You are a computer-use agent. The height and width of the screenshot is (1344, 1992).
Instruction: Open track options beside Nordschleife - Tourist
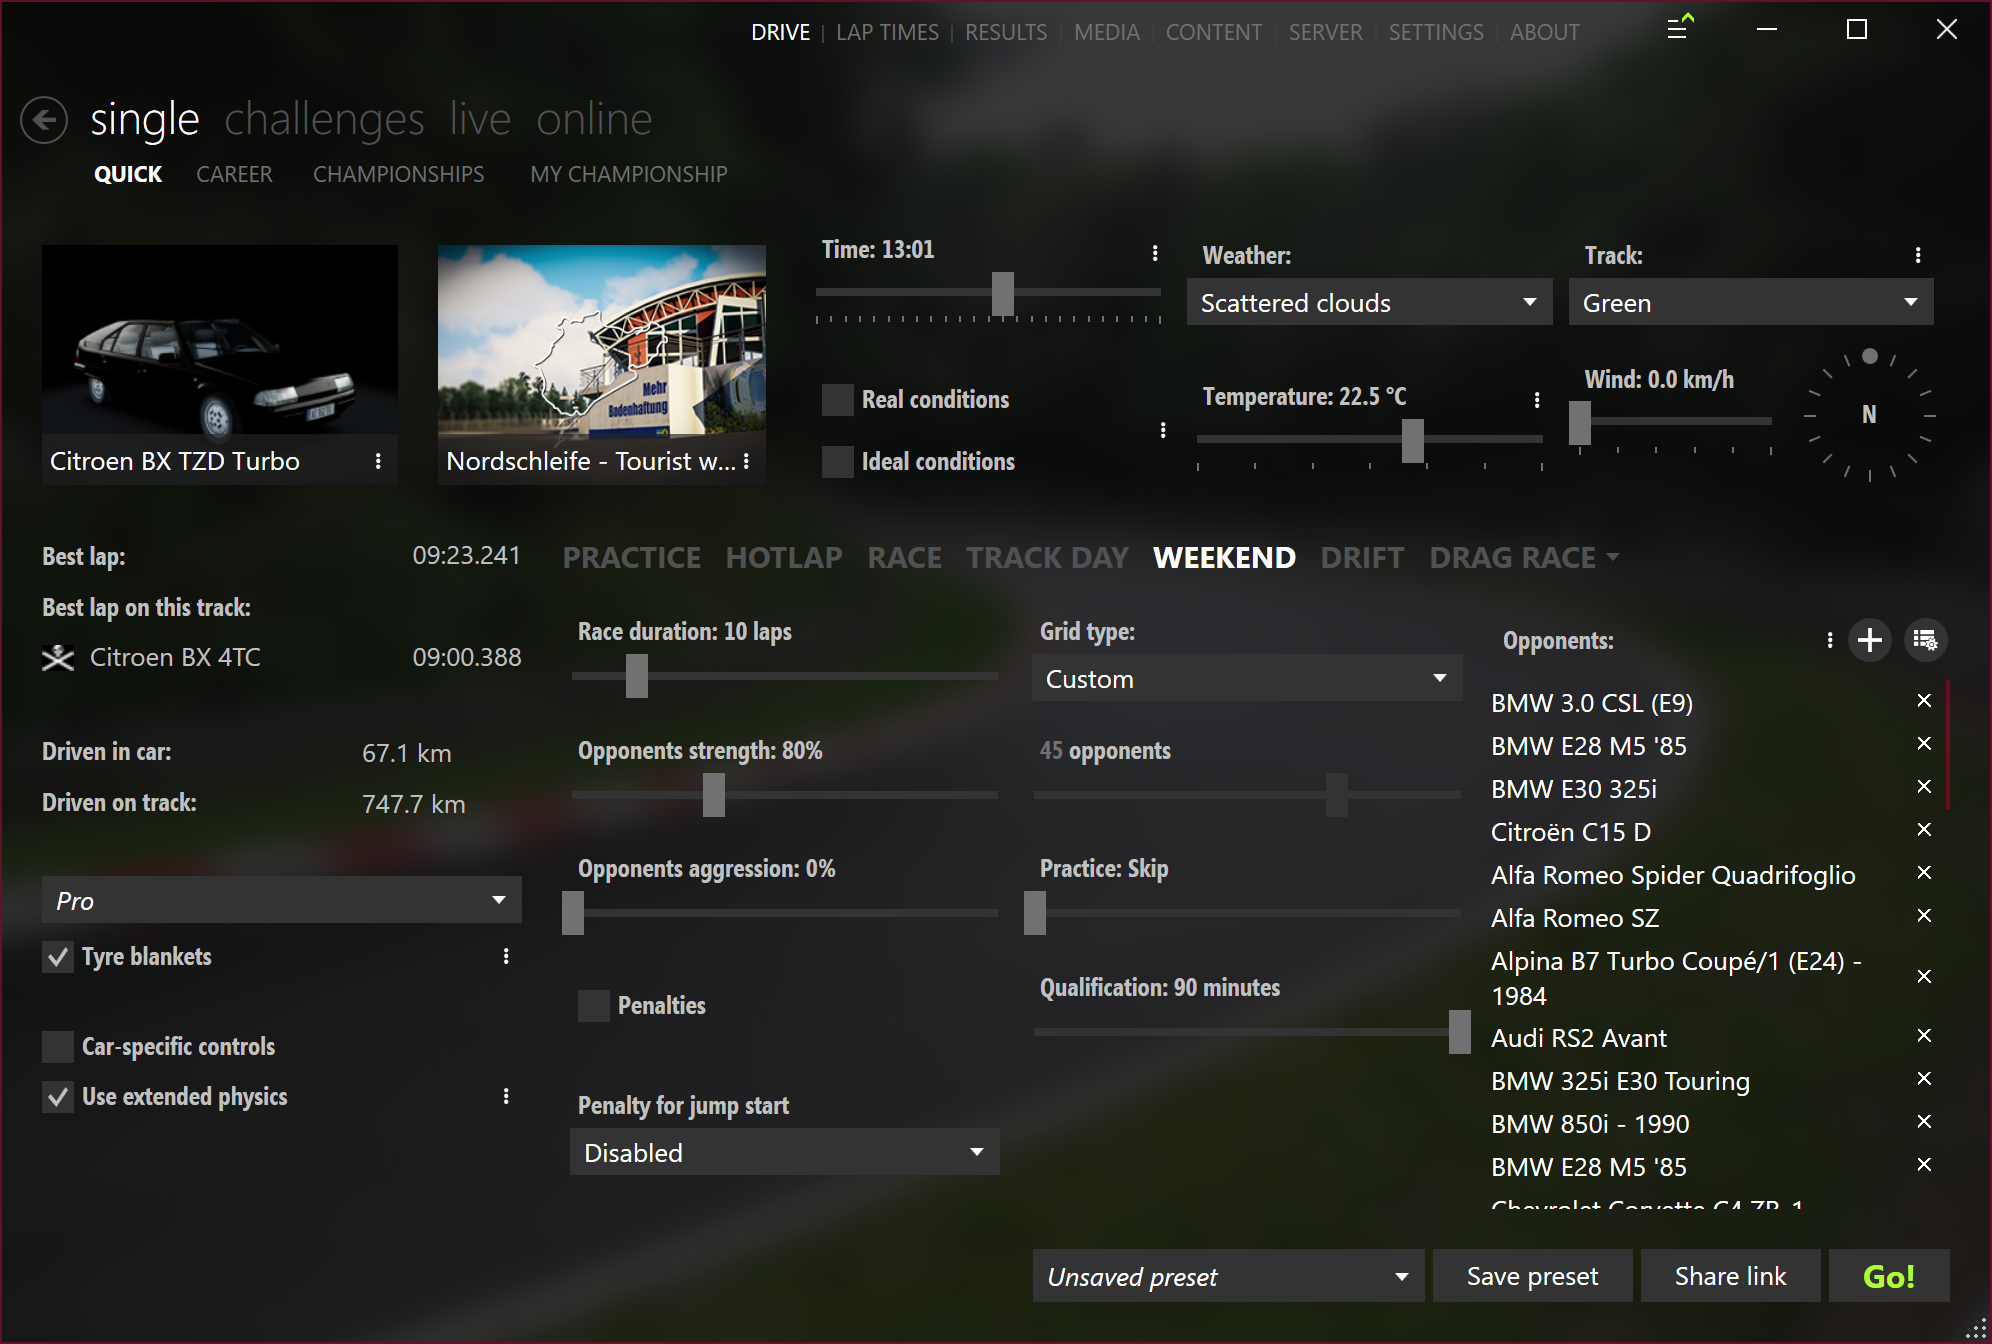click(746, 461)
